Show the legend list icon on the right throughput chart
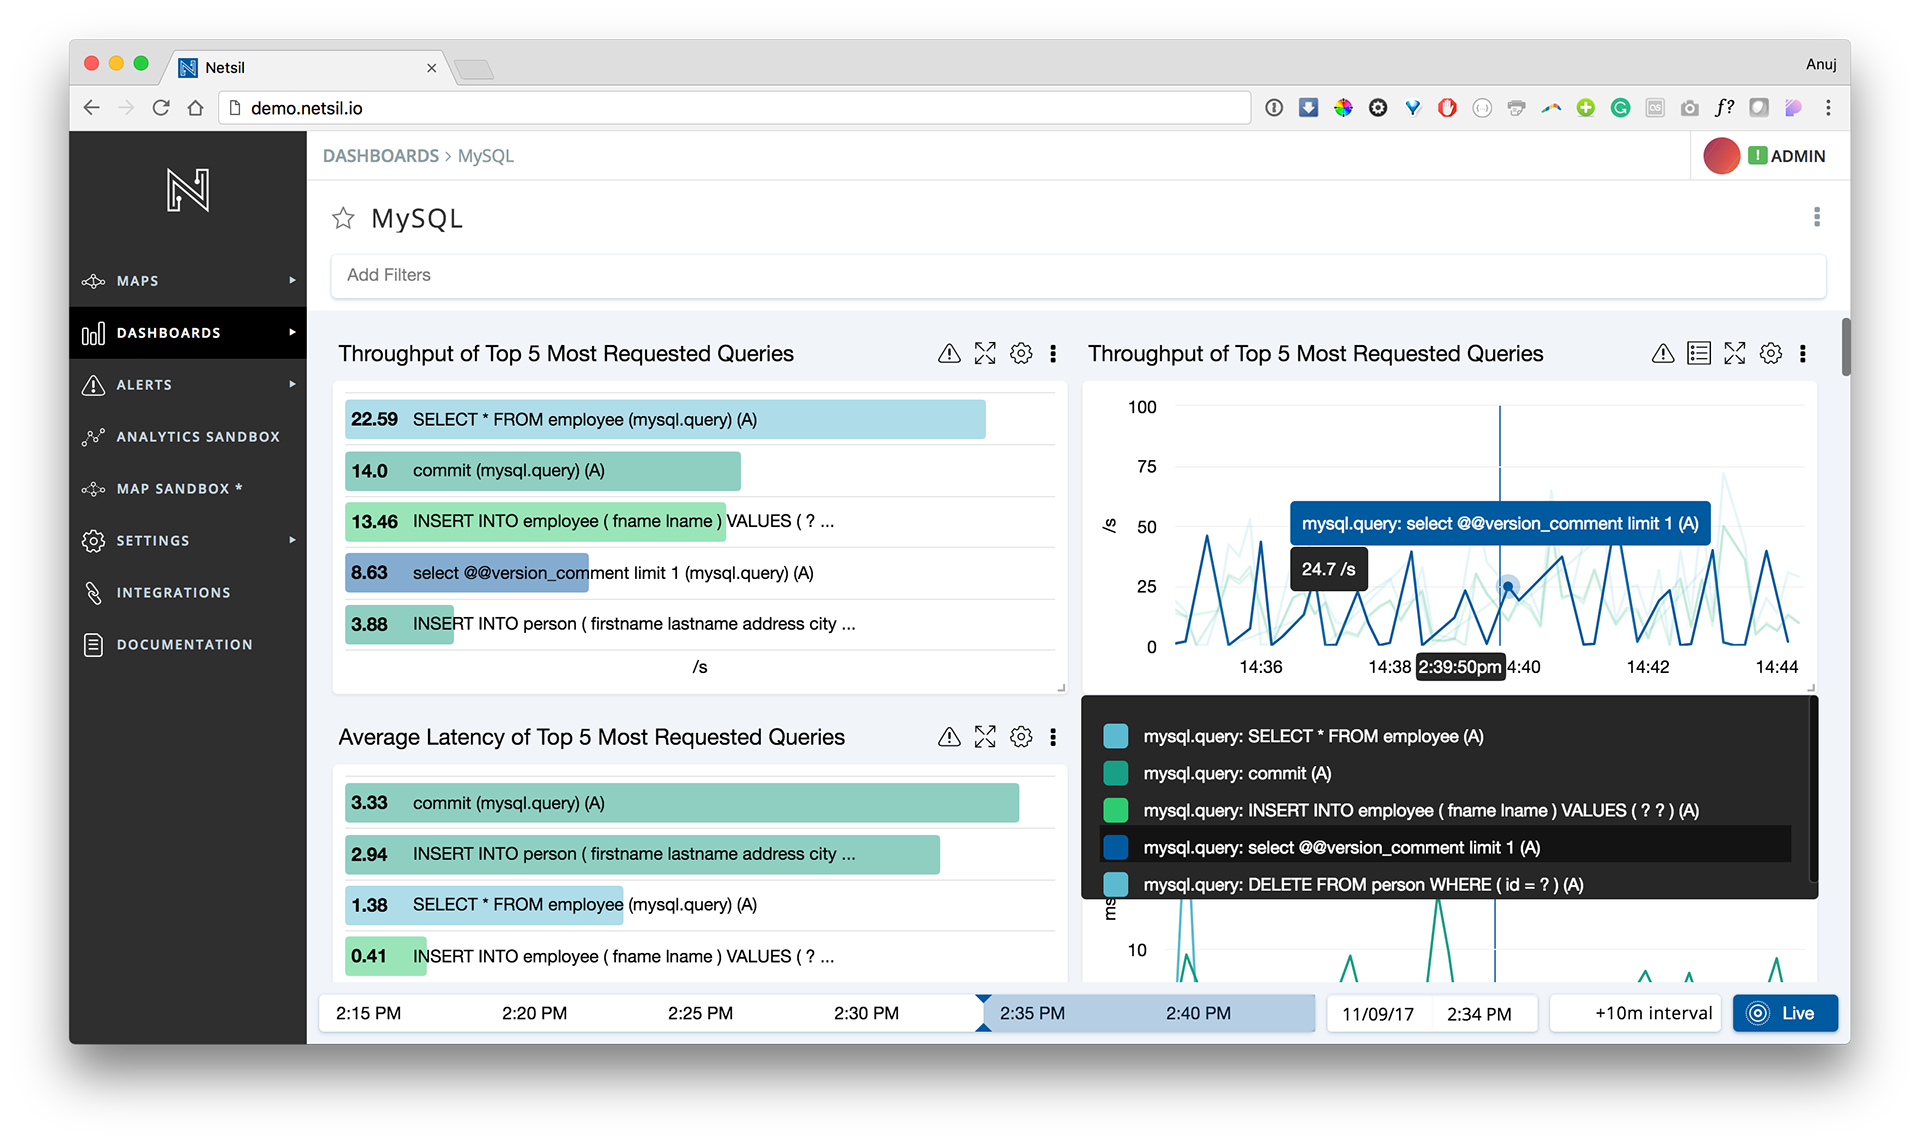This screenshot has width=1920, height=1143. [x=1698, y=353]
